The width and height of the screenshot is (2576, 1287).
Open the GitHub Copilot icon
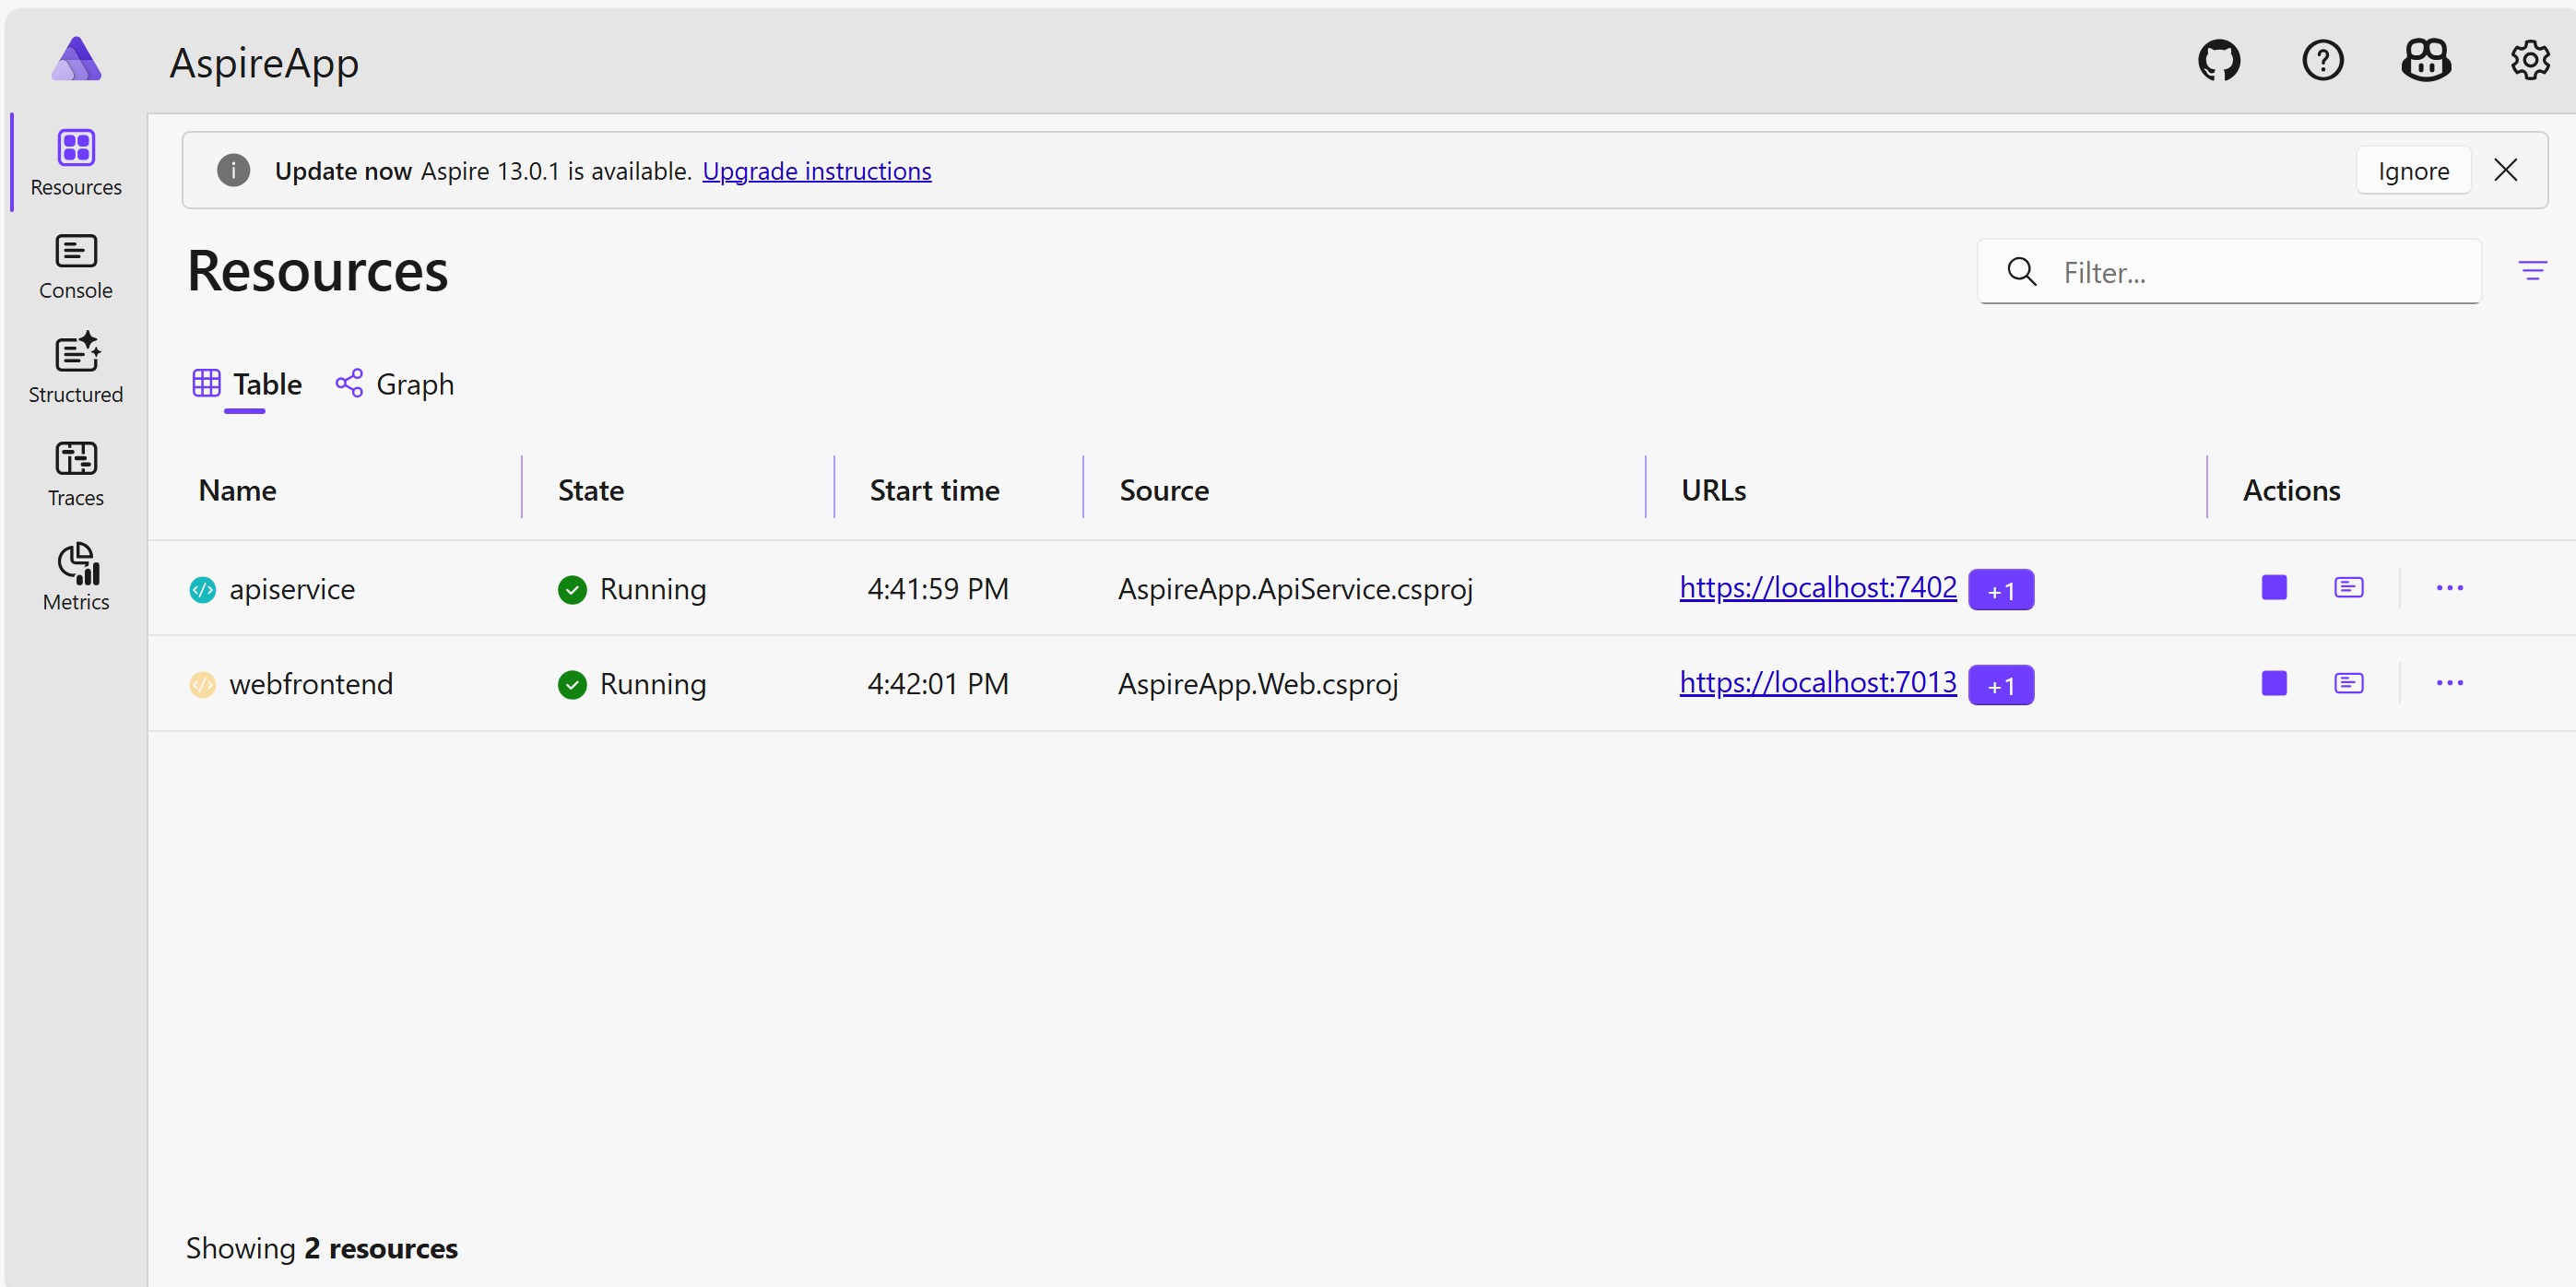coord(2426,61)
